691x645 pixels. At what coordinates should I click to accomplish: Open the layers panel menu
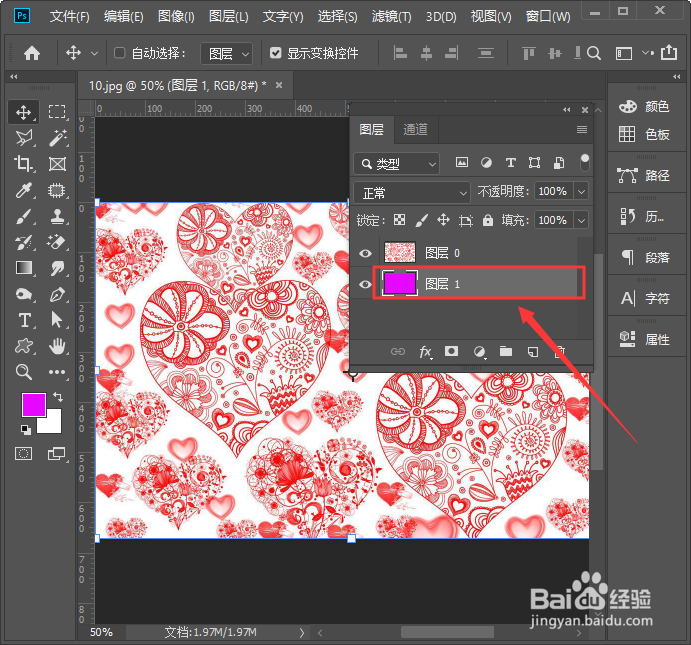pyautogui.click(x=582, y=129)
